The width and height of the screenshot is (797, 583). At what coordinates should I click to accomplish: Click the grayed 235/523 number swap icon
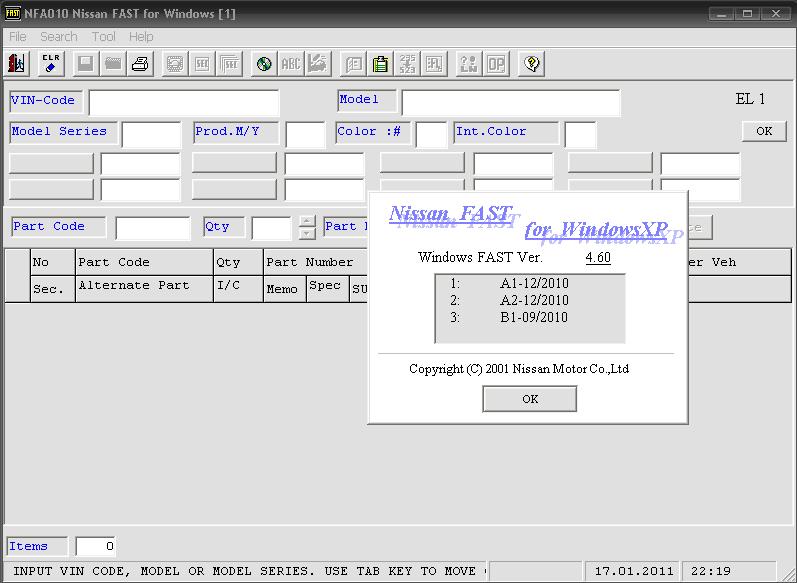coord(407,64)
